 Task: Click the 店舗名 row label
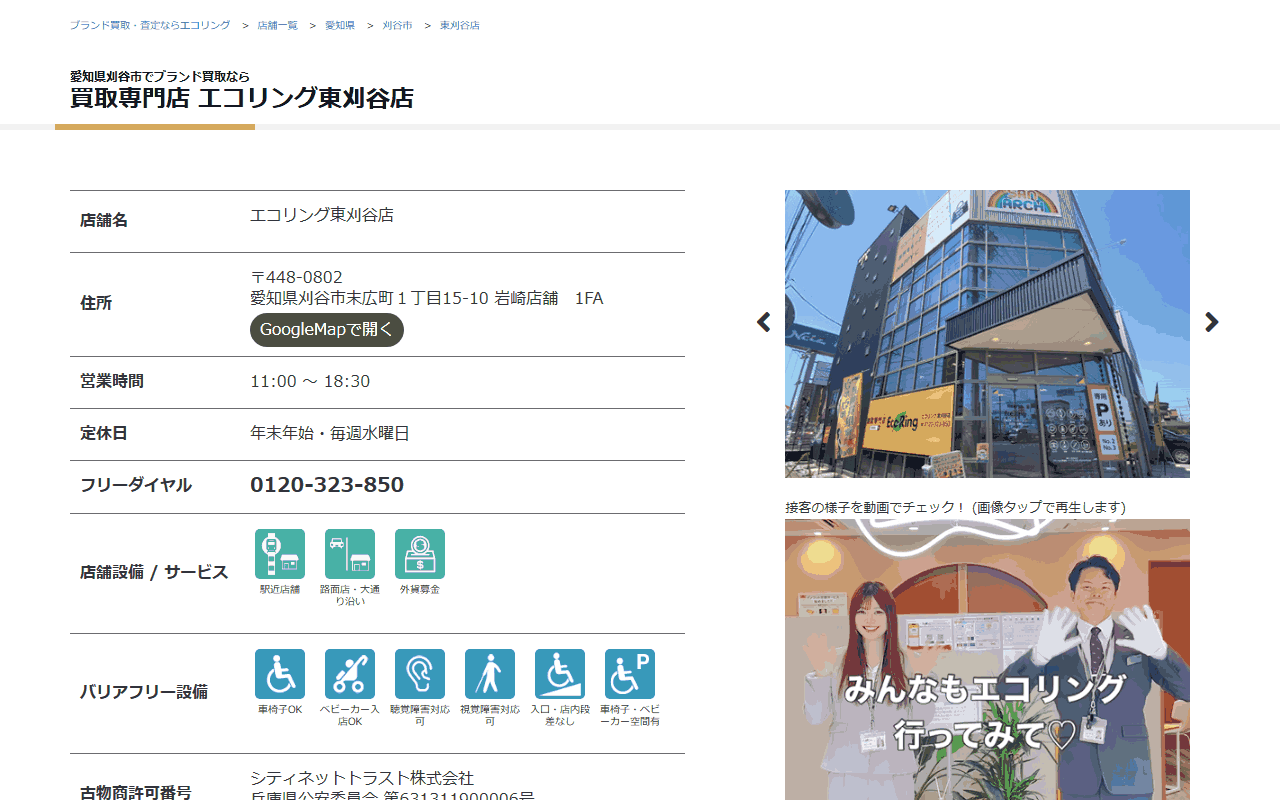104,220
